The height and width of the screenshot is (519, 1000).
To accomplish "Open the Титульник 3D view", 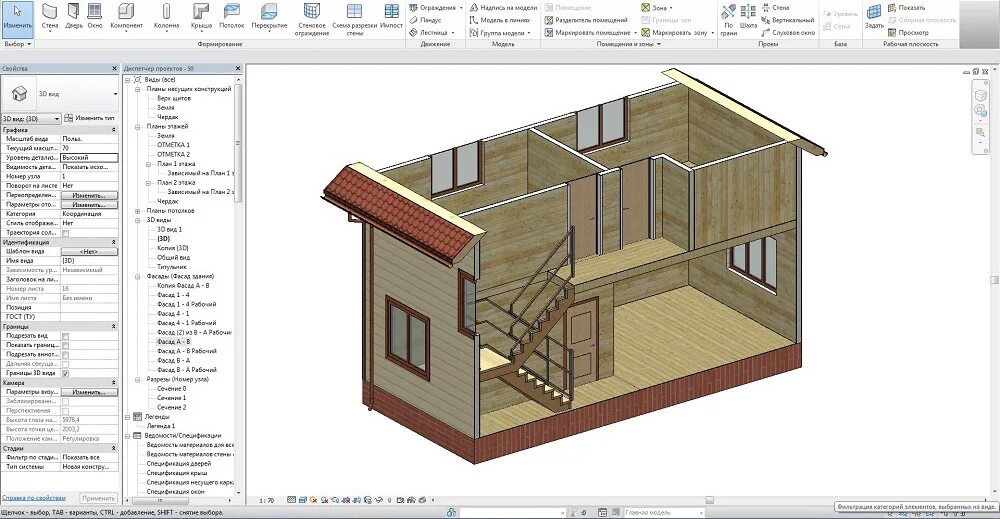I will tap(172, 267).
